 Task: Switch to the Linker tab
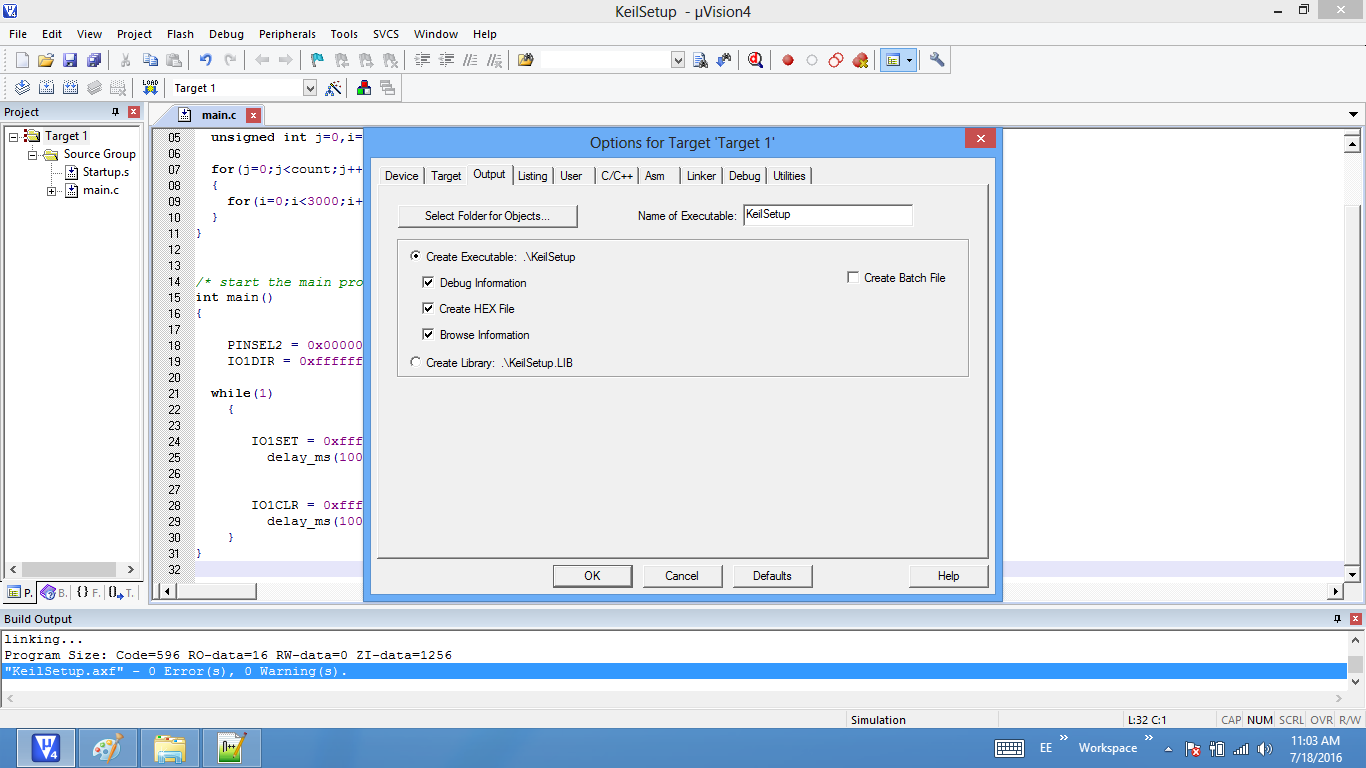click(701, 176)
